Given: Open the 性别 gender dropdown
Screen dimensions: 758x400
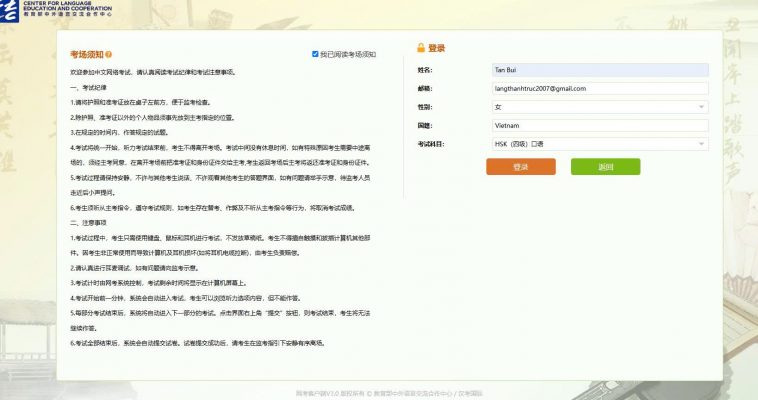Looking at the screenshot, I should (x=600, y=107).
